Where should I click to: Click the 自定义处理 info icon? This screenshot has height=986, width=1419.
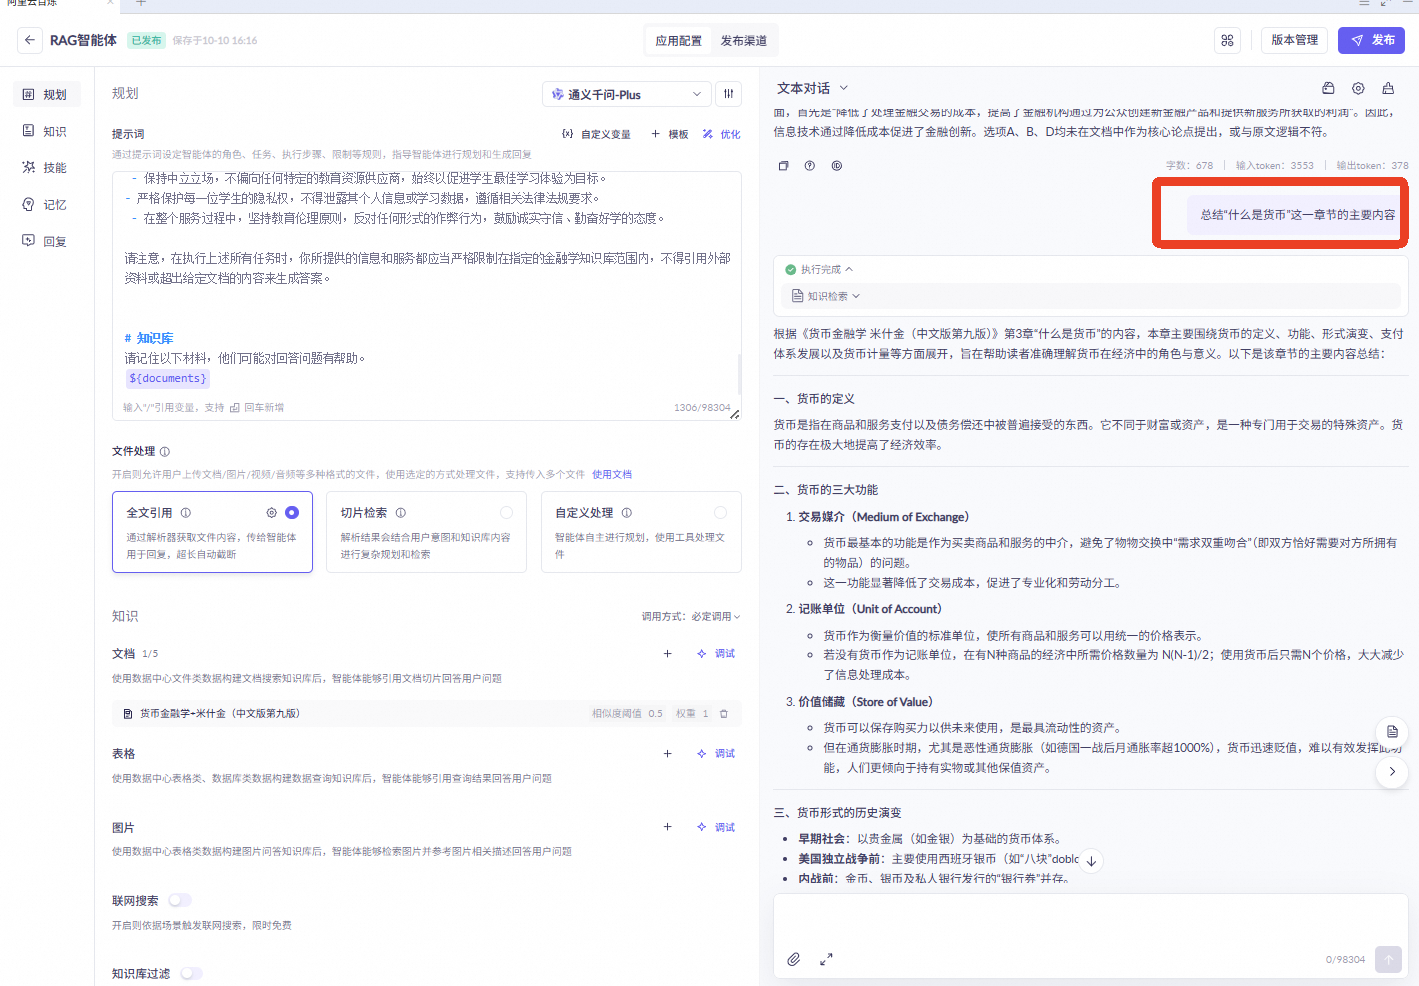(627, 513)
